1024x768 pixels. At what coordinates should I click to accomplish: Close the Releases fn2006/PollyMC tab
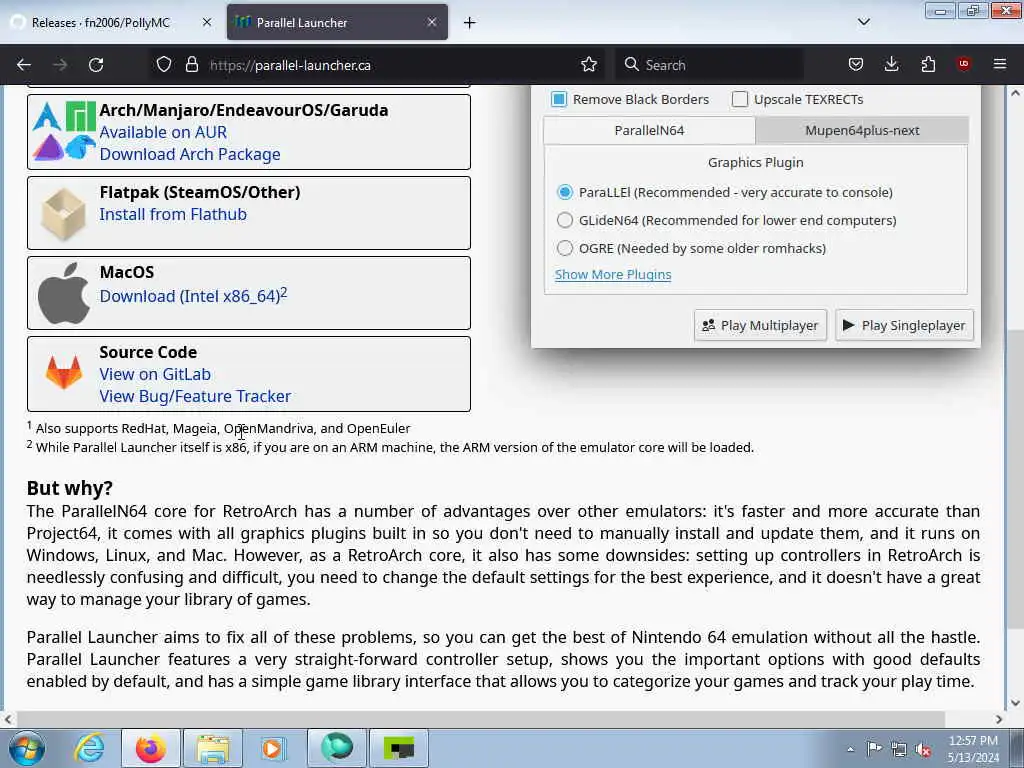pos(206,22)
